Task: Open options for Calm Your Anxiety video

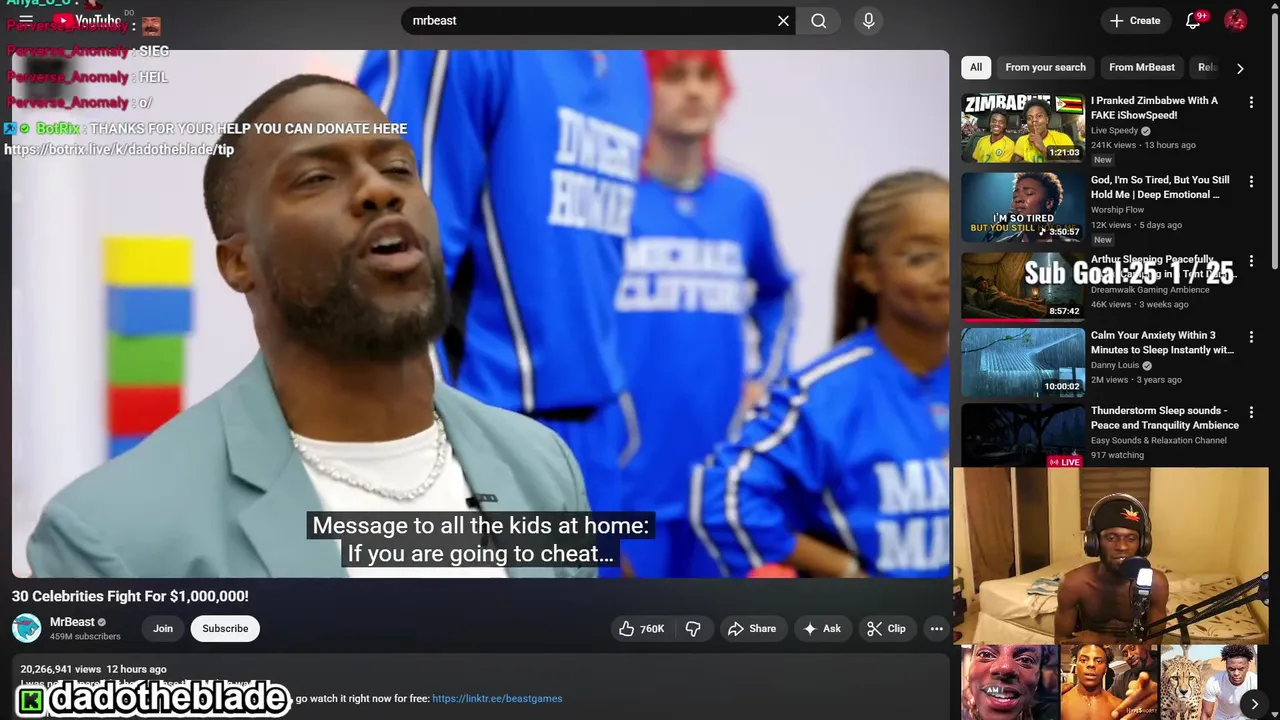Action: (1251, 338)
